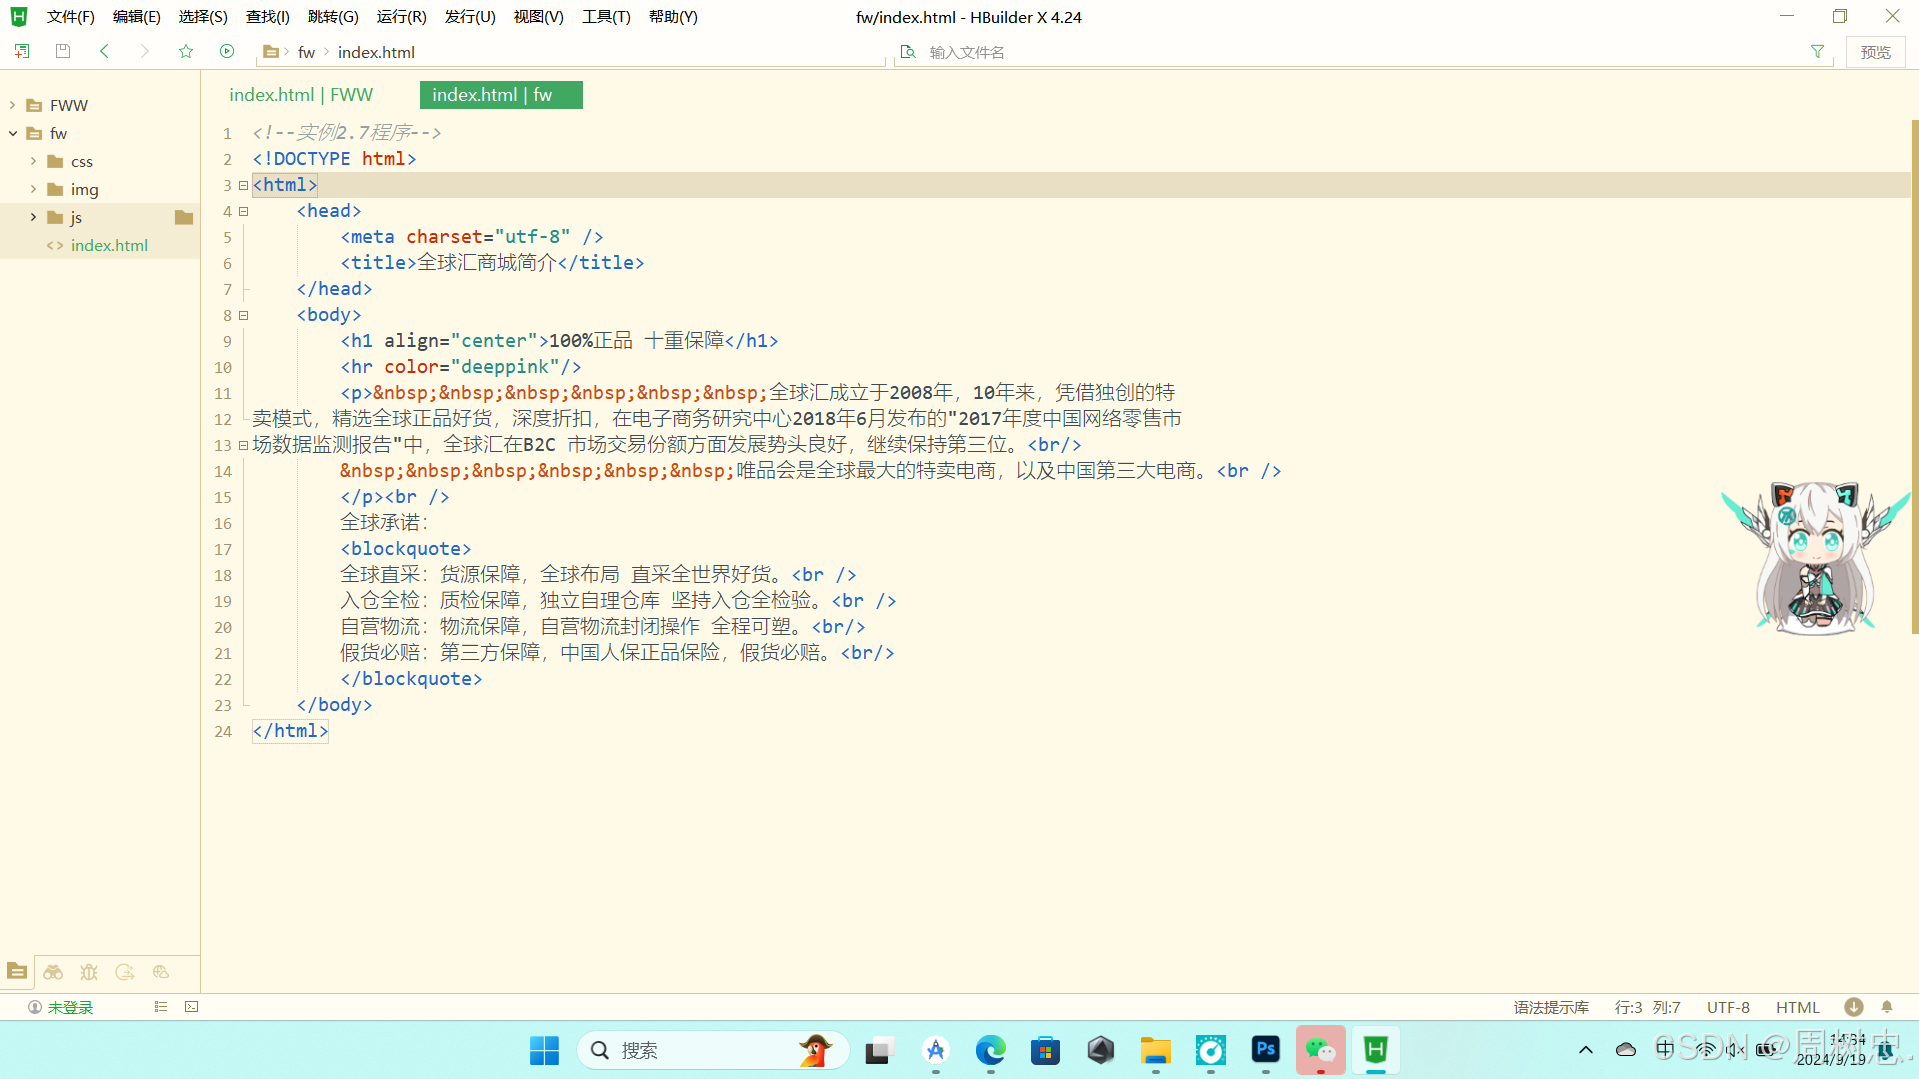The width and height of the screenshot is (1919, 1079).
Task: Open the 发行(U) menu
Action: click(470, 17)
